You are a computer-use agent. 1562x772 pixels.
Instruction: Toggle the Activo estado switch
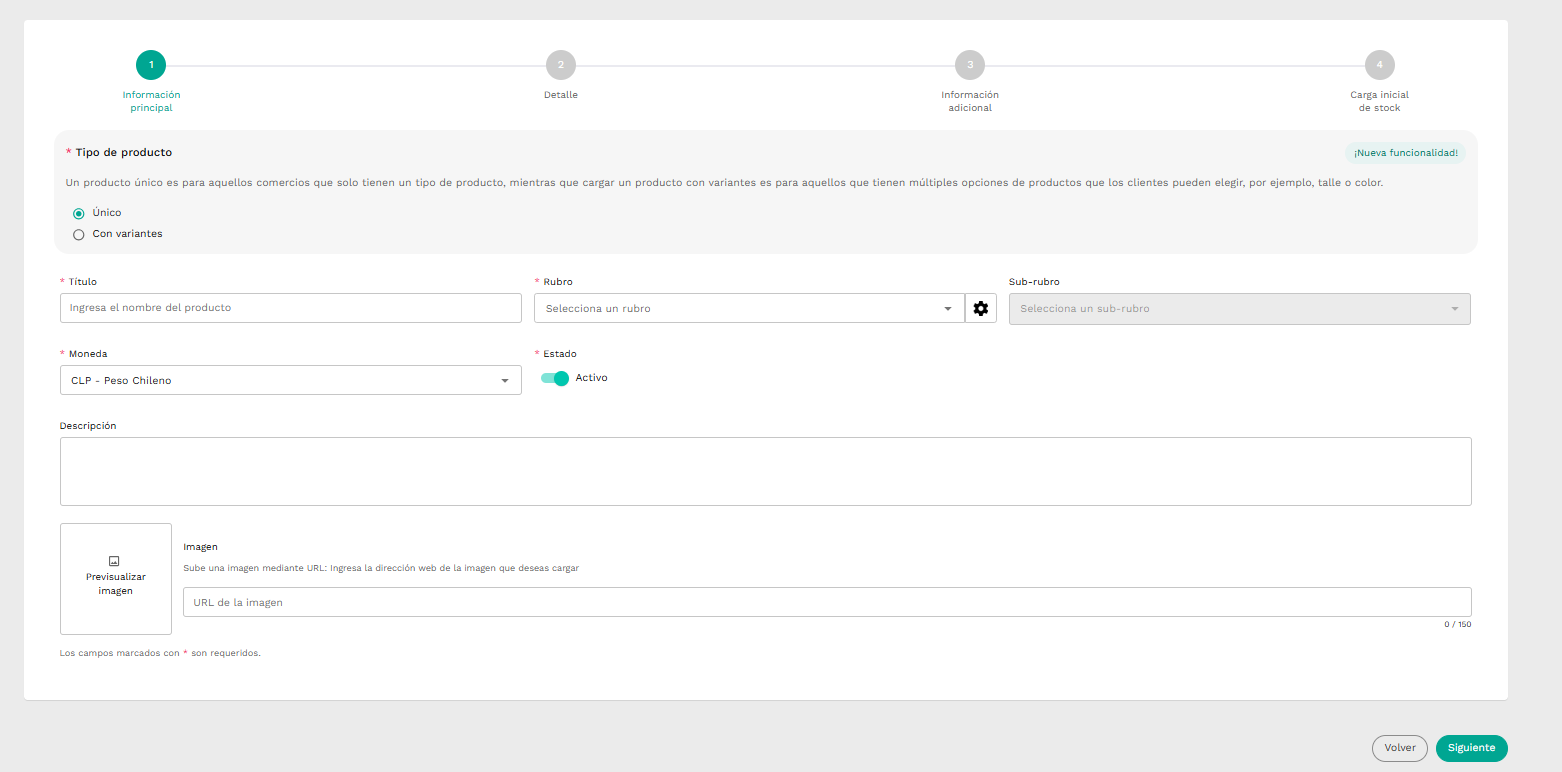tap(555, 378)
